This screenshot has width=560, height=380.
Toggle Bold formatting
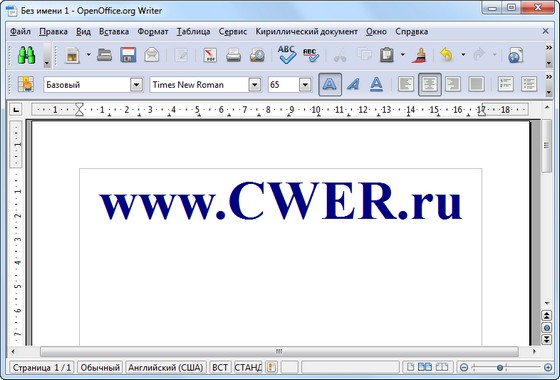(x=330, y=85)
